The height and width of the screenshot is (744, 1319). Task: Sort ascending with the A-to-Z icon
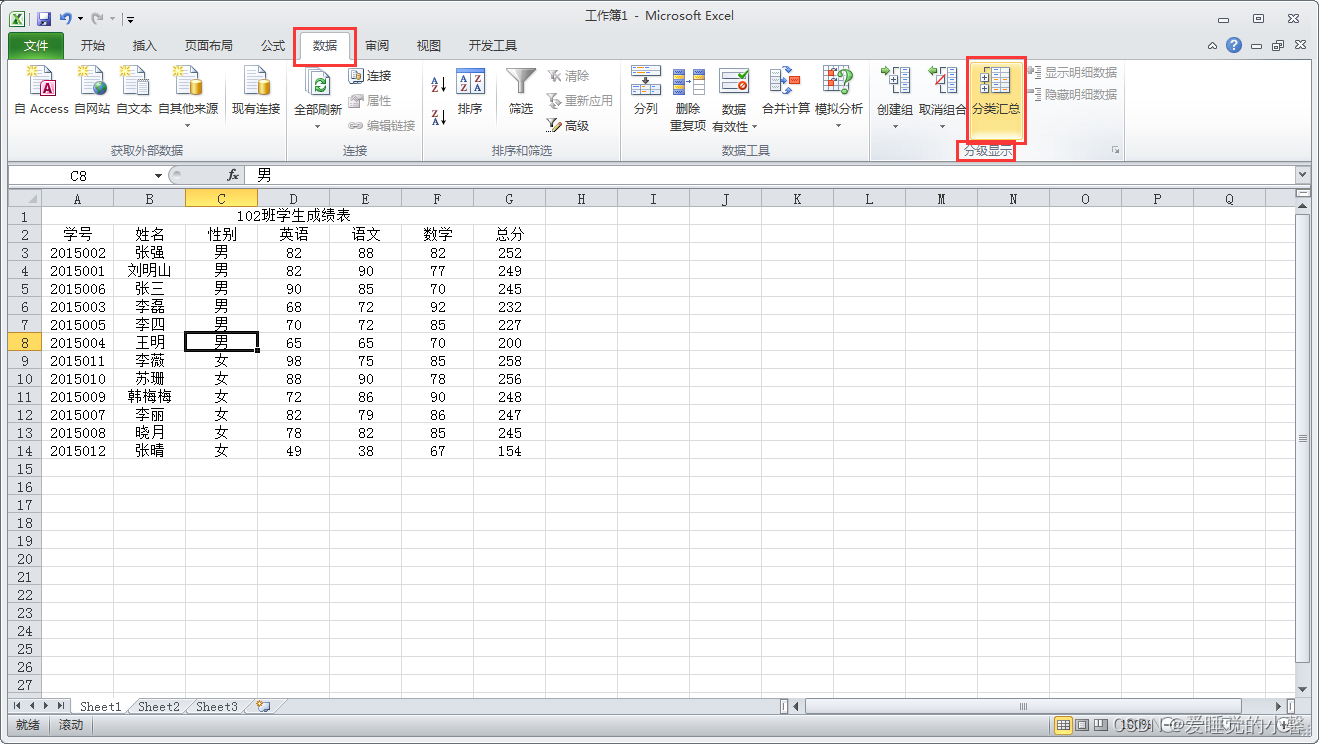click(439, 85)
